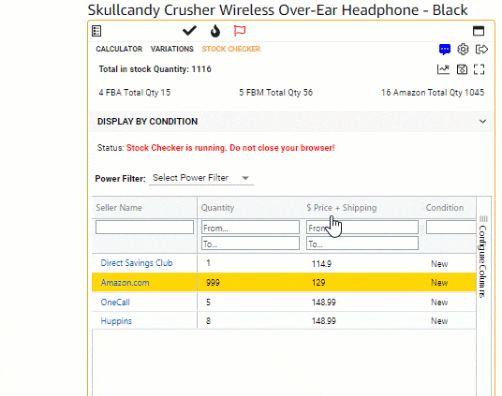Open the chart trend icon
Viewport: 502px width, 396px height.
(x=443, y=69)
